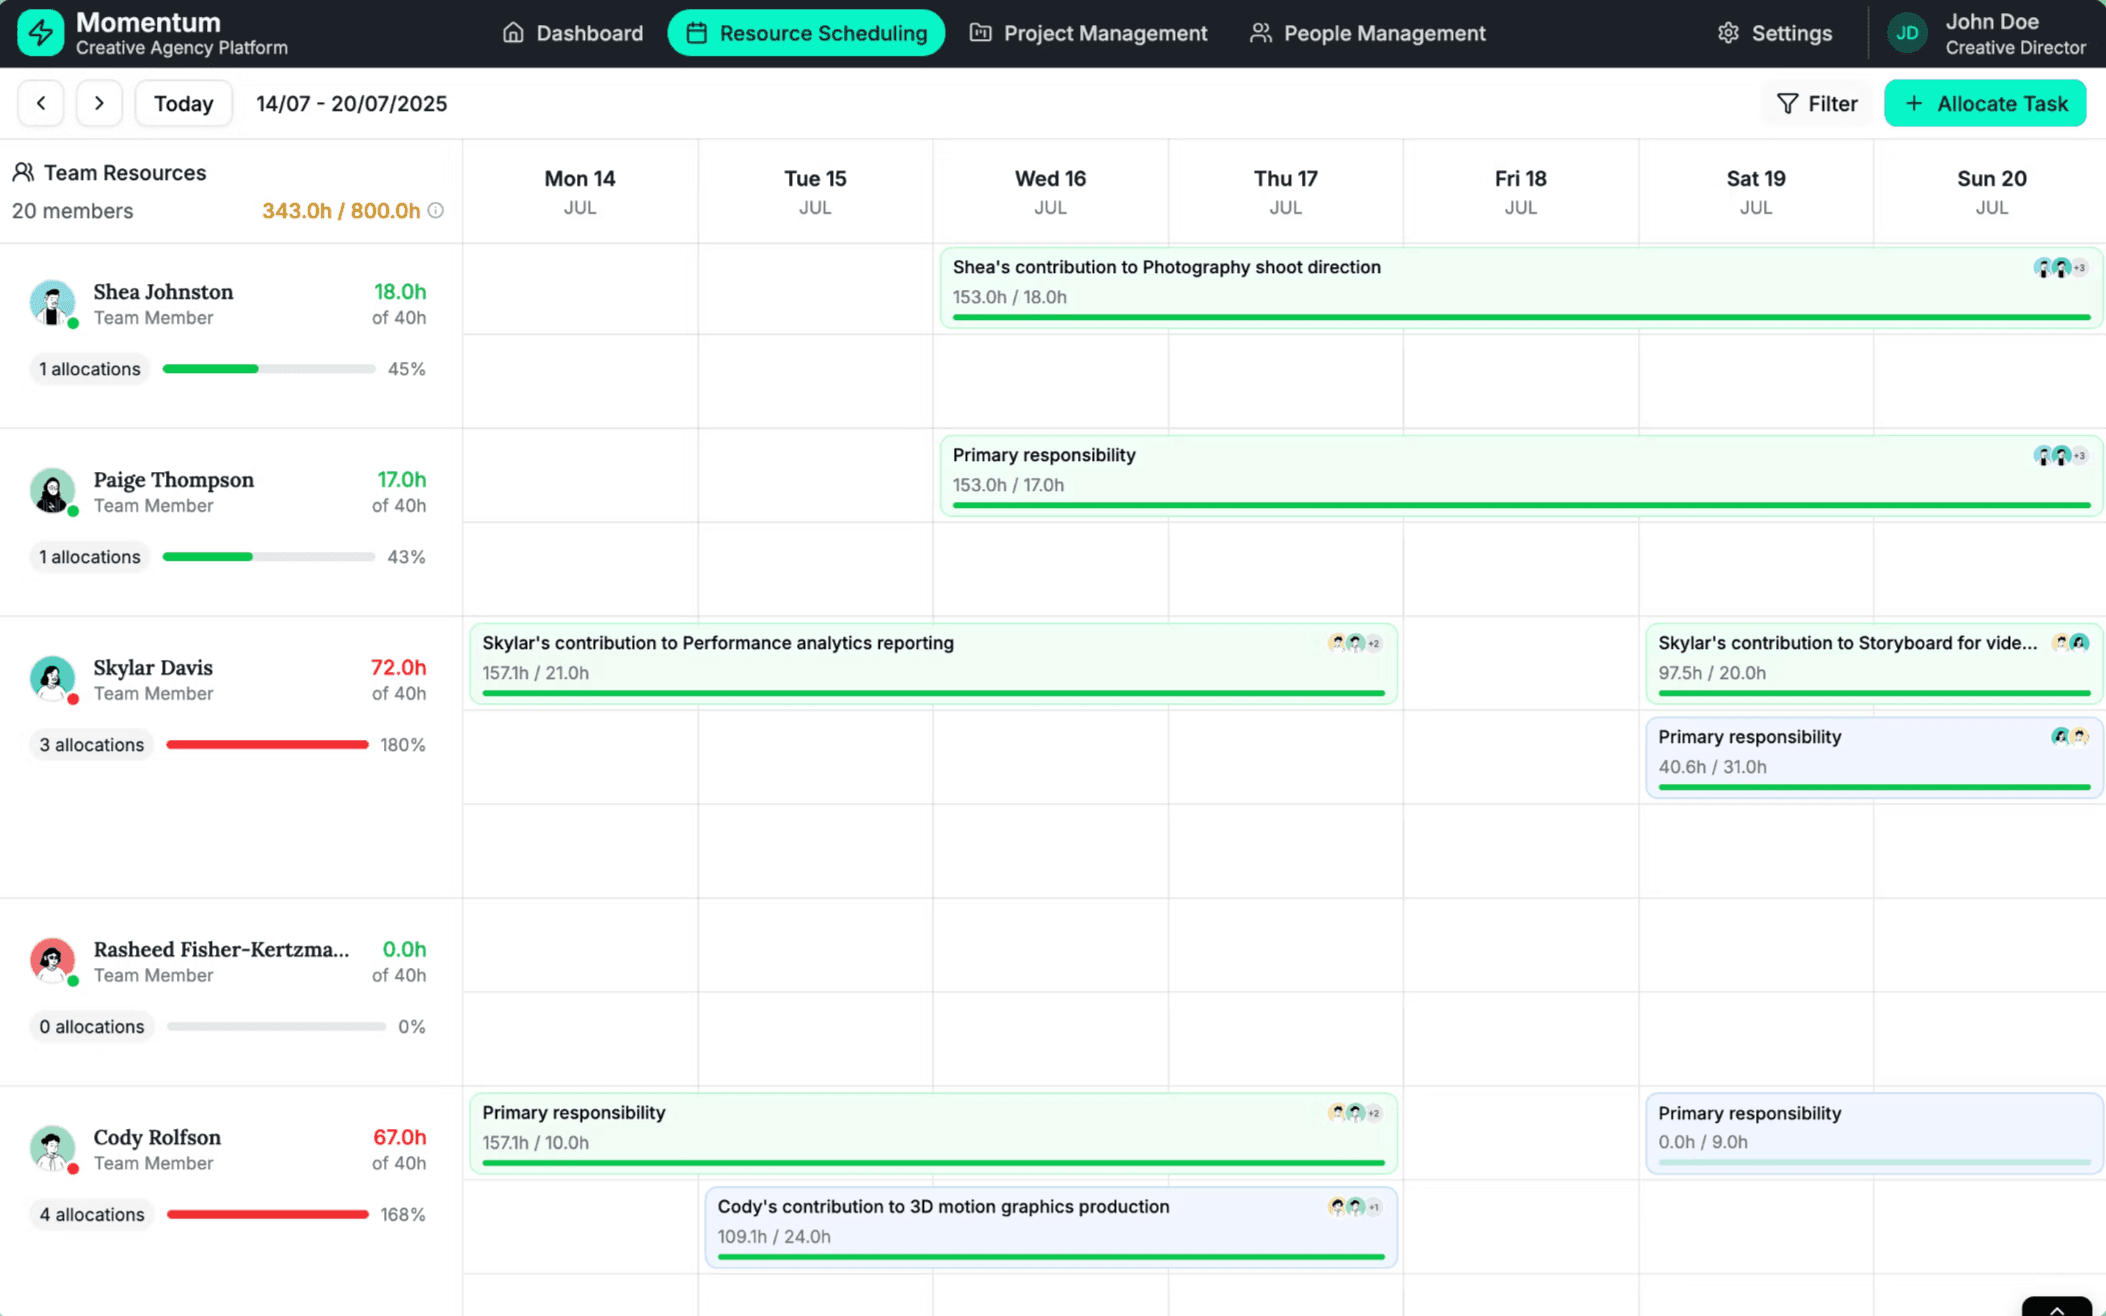Image resolution: width=2106 pixels, height=1316 pixels.
Task: Click Skylar Davis's red 180% utilization bar
Action: (267, 745)
